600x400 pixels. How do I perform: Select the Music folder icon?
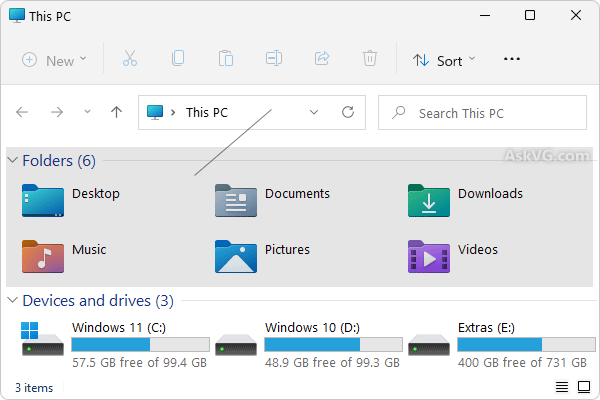point(43,256)
